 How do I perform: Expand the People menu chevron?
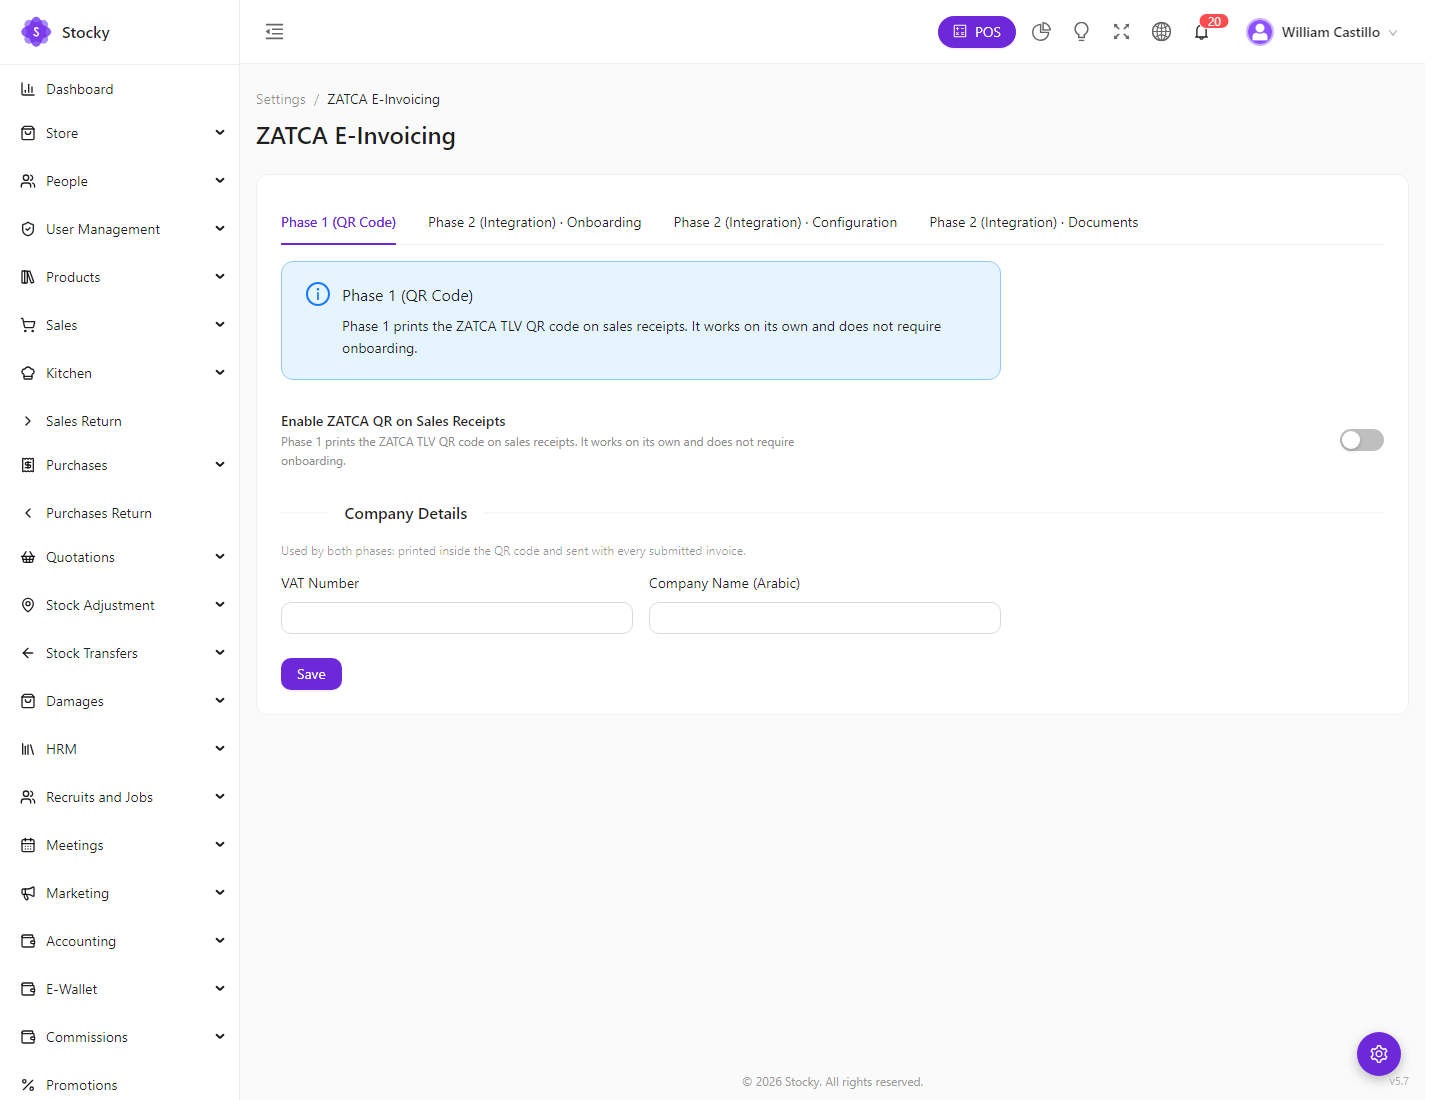coord(220,180)
